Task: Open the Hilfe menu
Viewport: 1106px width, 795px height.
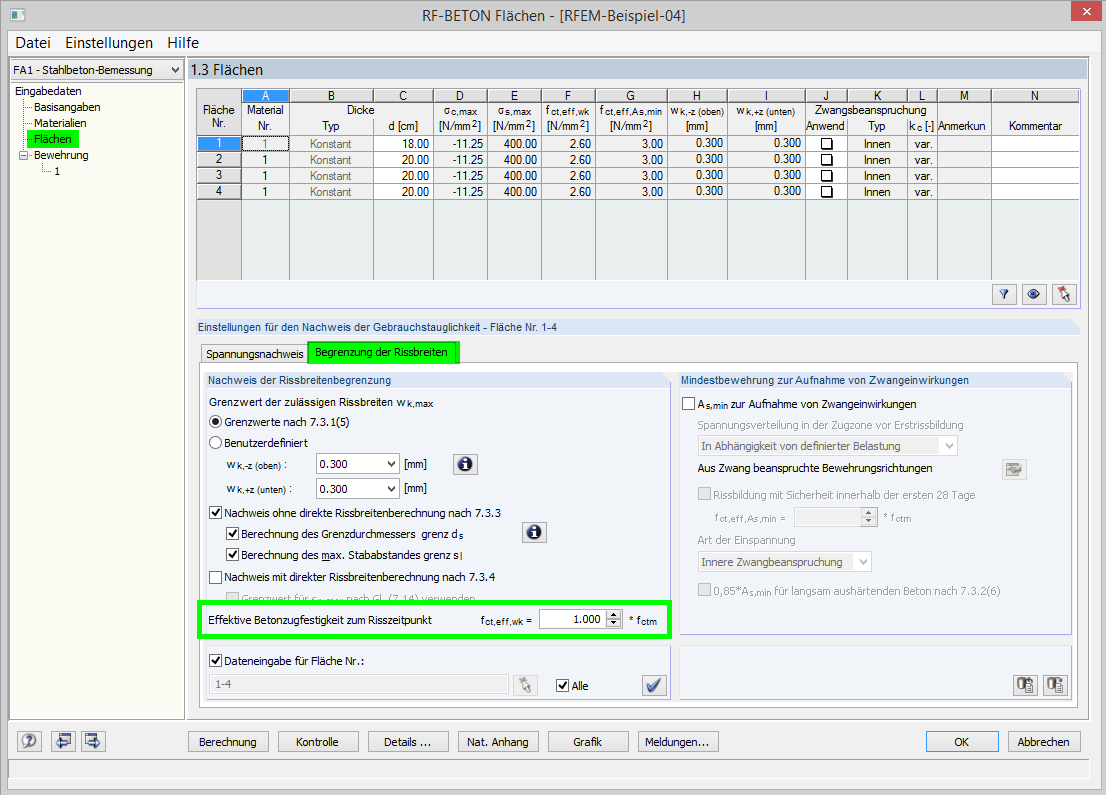Action: [x=183, y=42]
